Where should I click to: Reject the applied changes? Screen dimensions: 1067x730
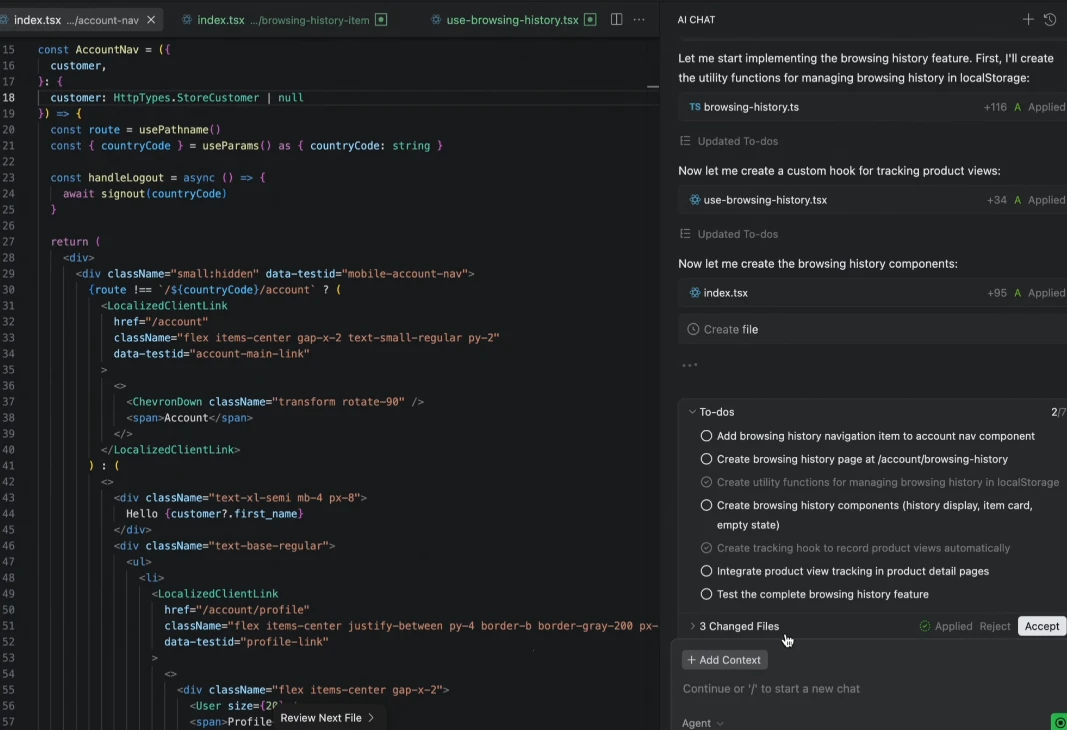[994, 626]
